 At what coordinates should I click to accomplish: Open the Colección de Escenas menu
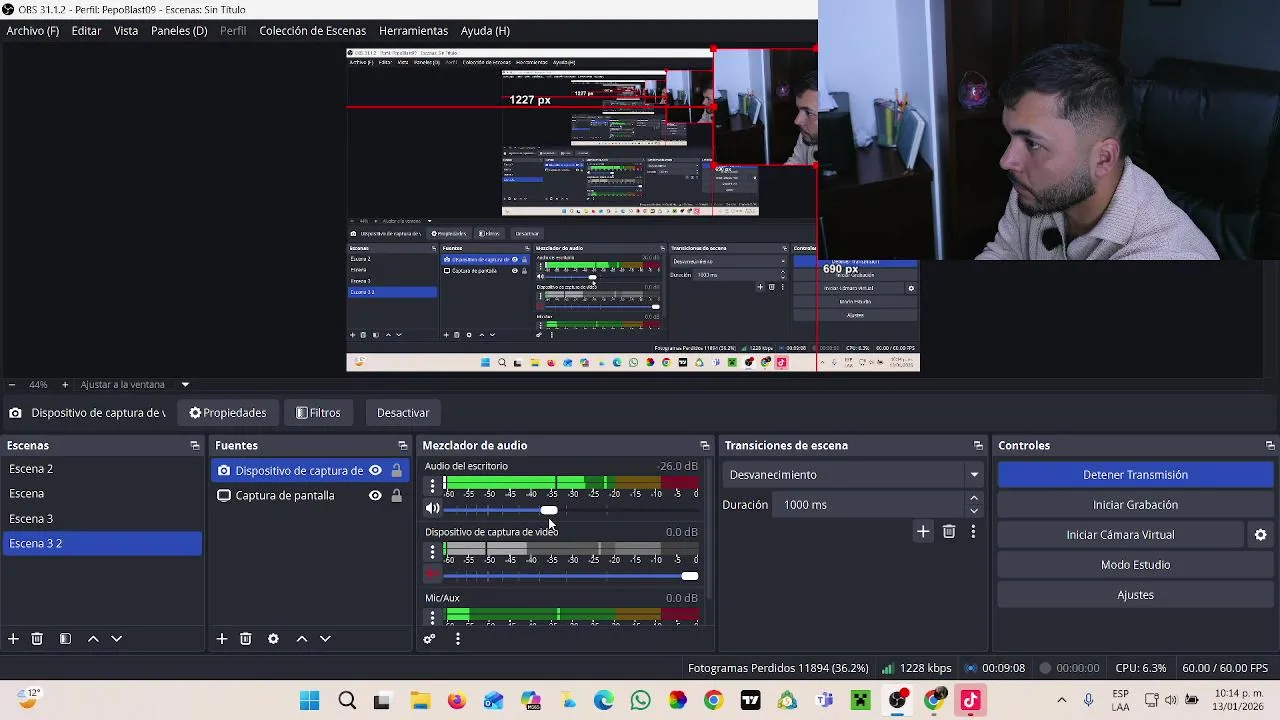tap(312, 31)
